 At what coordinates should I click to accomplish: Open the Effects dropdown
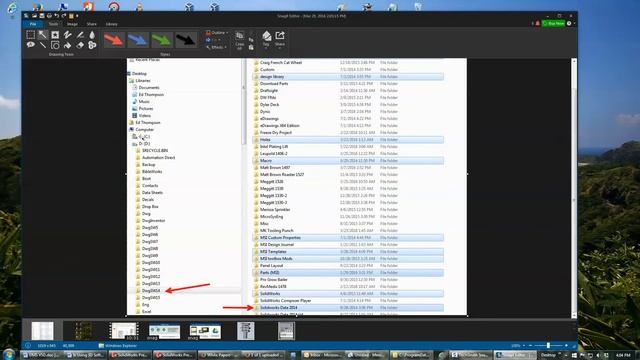click(x=216, y=47)
